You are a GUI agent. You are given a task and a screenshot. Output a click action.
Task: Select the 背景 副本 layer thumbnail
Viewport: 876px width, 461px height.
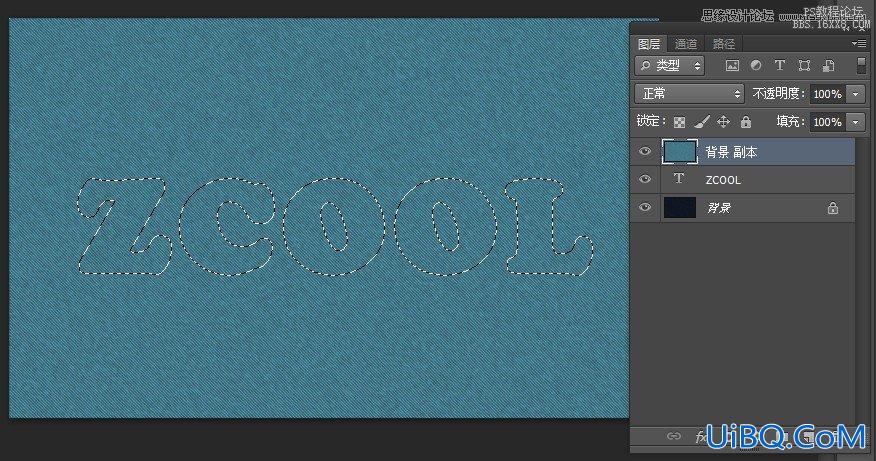tap(679, 151)
